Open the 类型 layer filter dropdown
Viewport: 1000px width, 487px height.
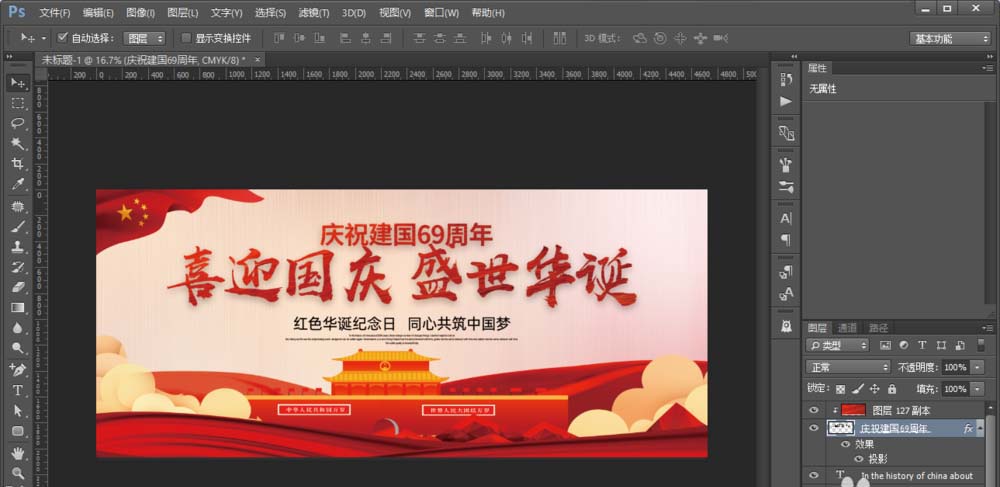[837, 345]
